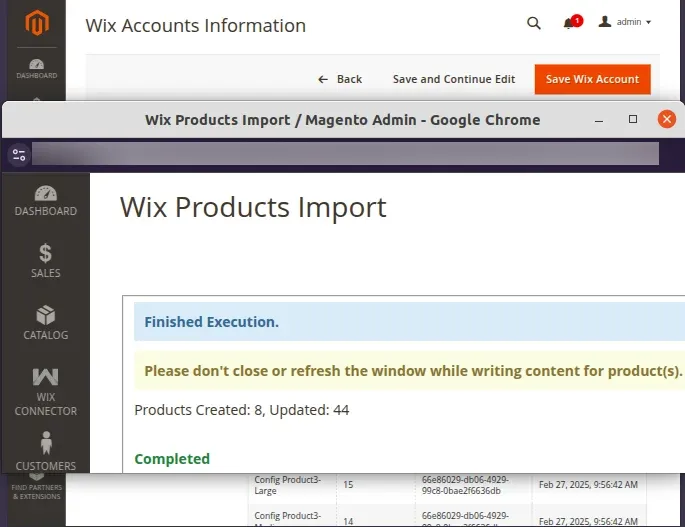Viewport: 685px width, 527px height.
Task: Open Find Partners & Extensions in background sidebar
Action: [37, 489]
